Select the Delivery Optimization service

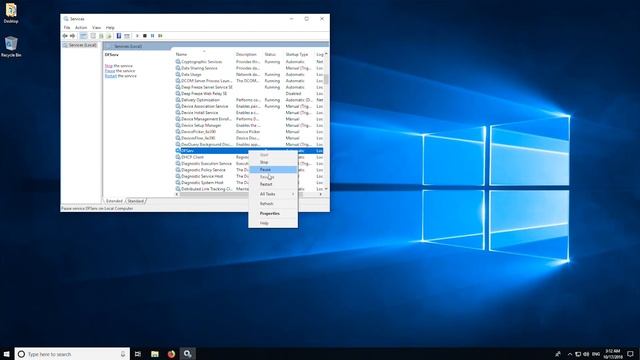(249, 100)
